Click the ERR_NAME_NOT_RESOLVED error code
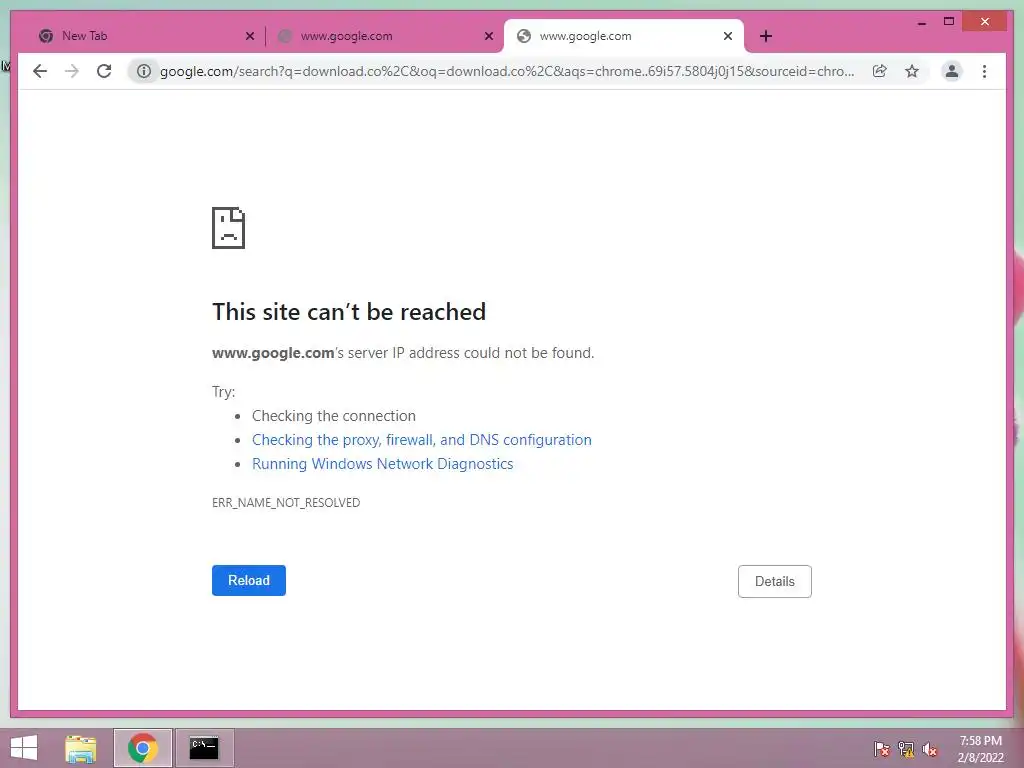1024x768 pixels. (286, 502)
